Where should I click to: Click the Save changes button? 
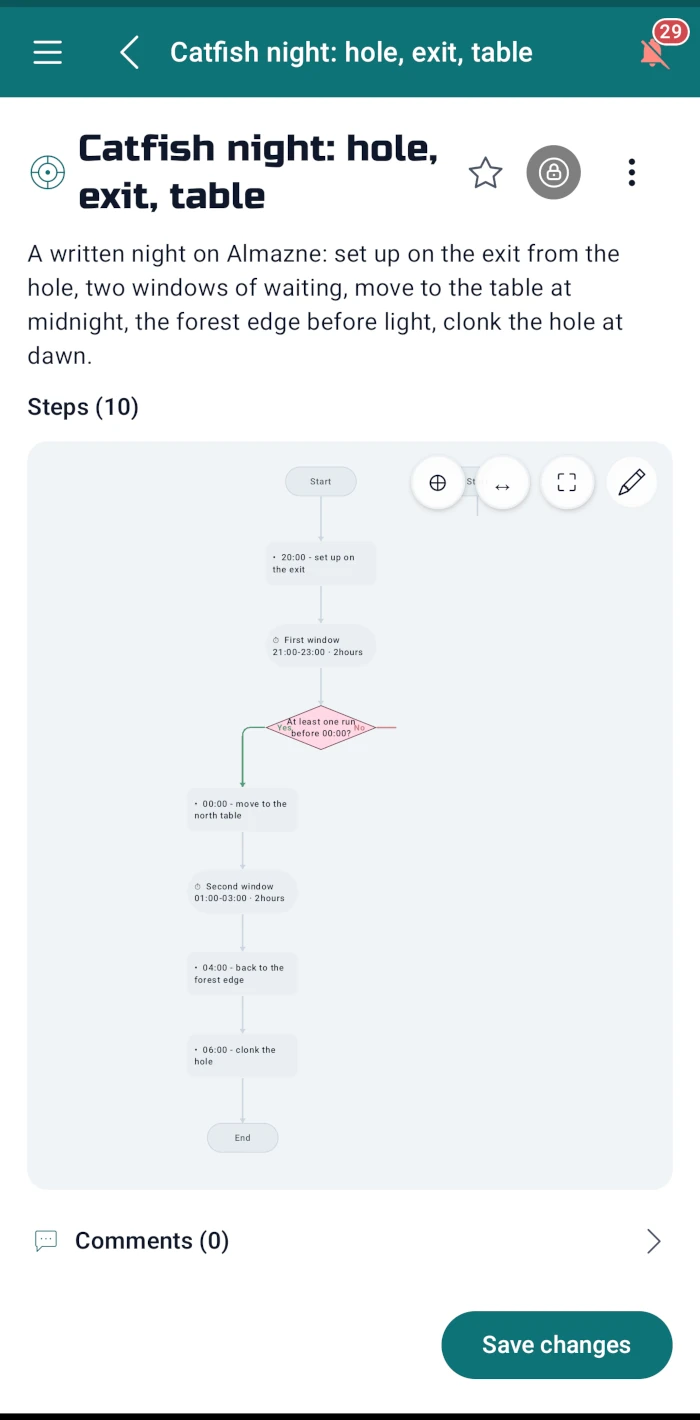click(557, 1345)
